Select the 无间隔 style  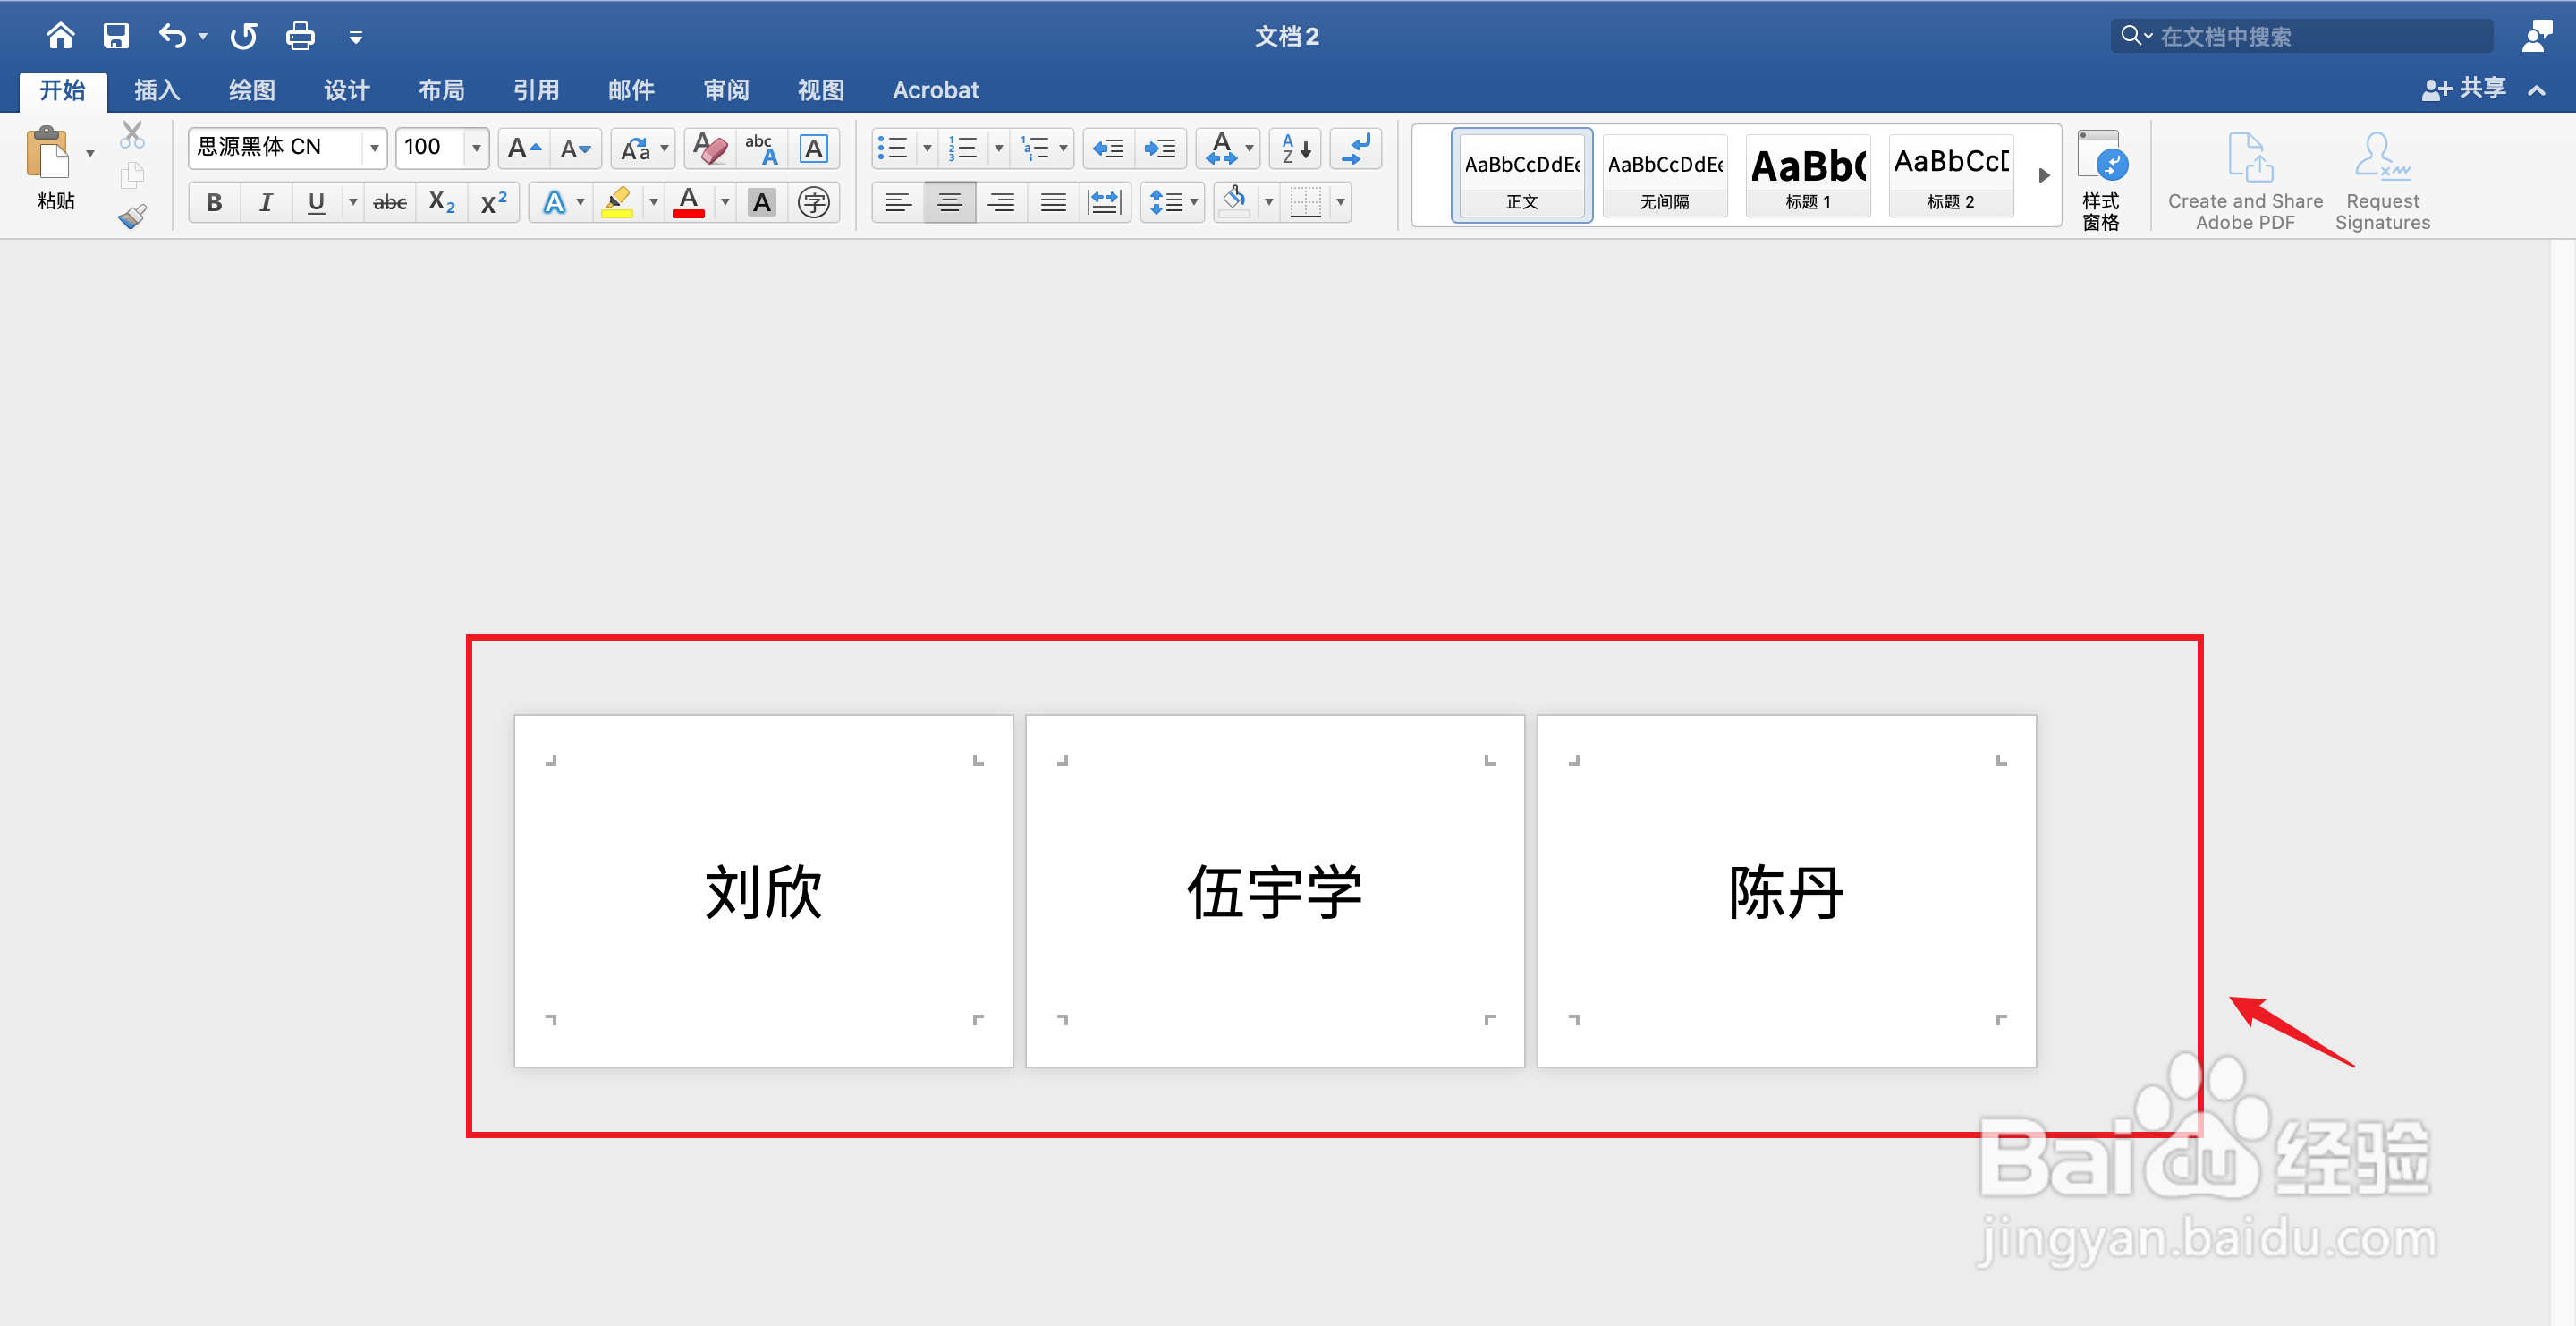pyautogui.click(x=1665, y=175)
